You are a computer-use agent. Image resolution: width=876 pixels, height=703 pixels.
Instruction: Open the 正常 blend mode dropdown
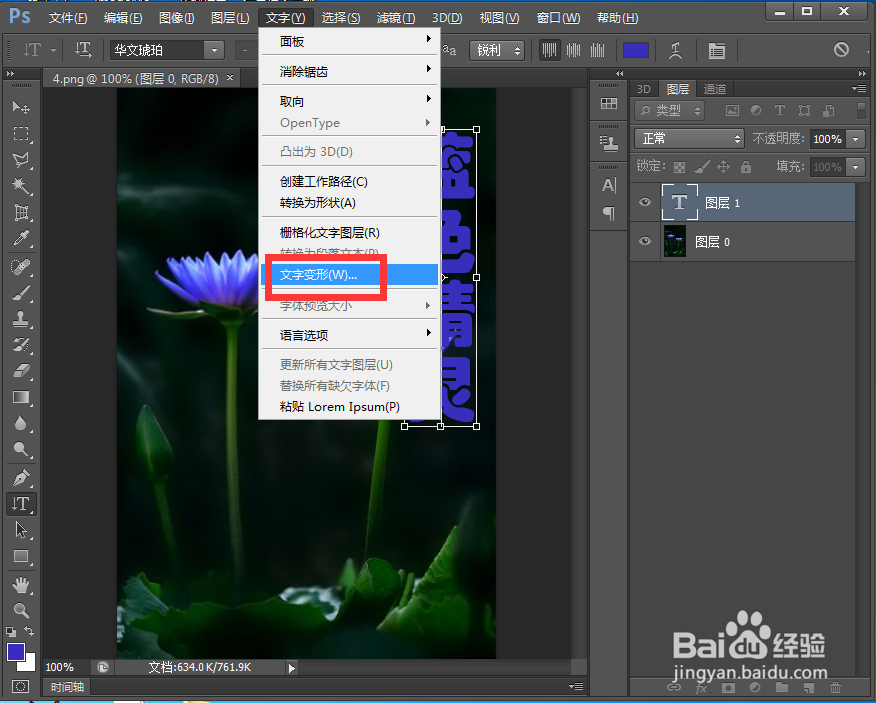[688, 139]
